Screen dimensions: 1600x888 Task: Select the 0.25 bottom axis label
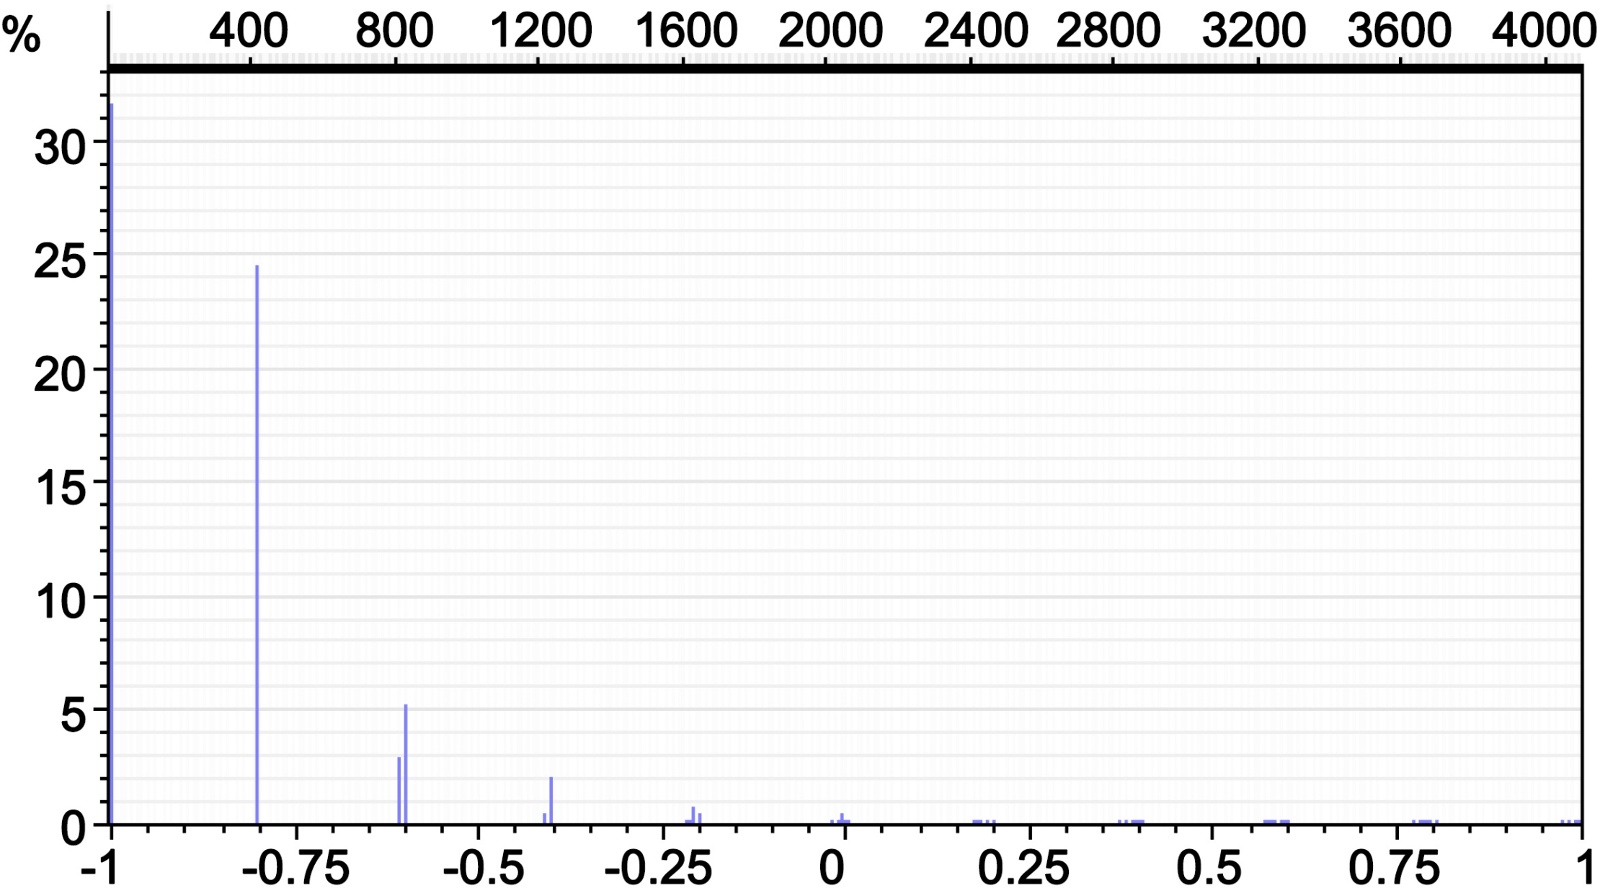(x=1025, y=869)
